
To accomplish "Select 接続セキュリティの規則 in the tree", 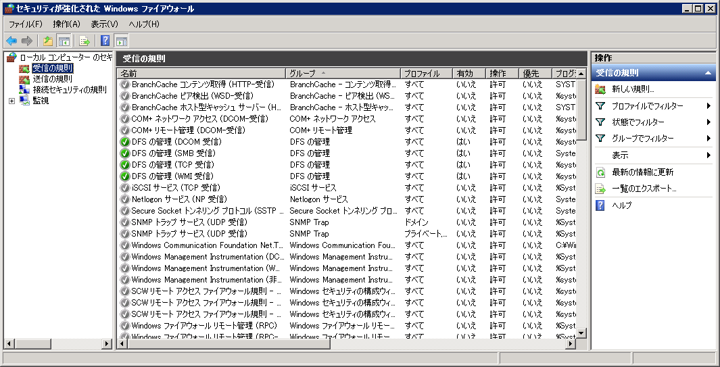I will (x=70, y=90).
